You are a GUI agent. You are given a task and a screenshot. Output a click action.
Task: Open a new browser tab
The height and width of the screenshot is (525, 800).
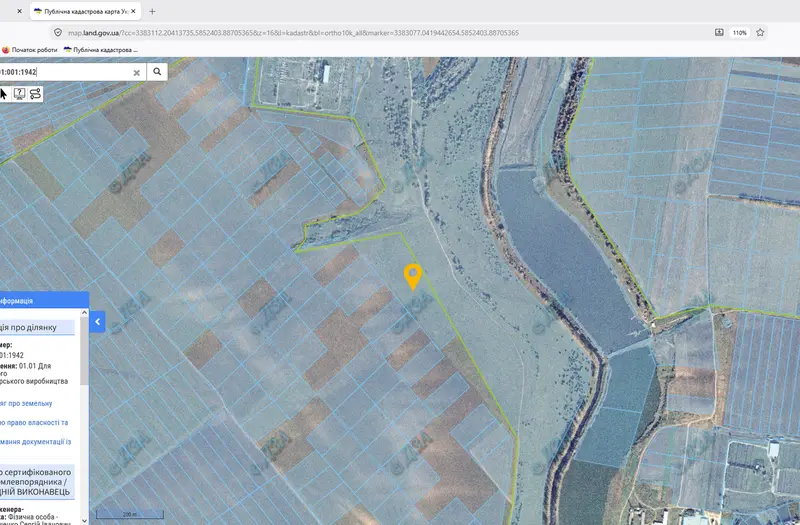tap(152, 11)
